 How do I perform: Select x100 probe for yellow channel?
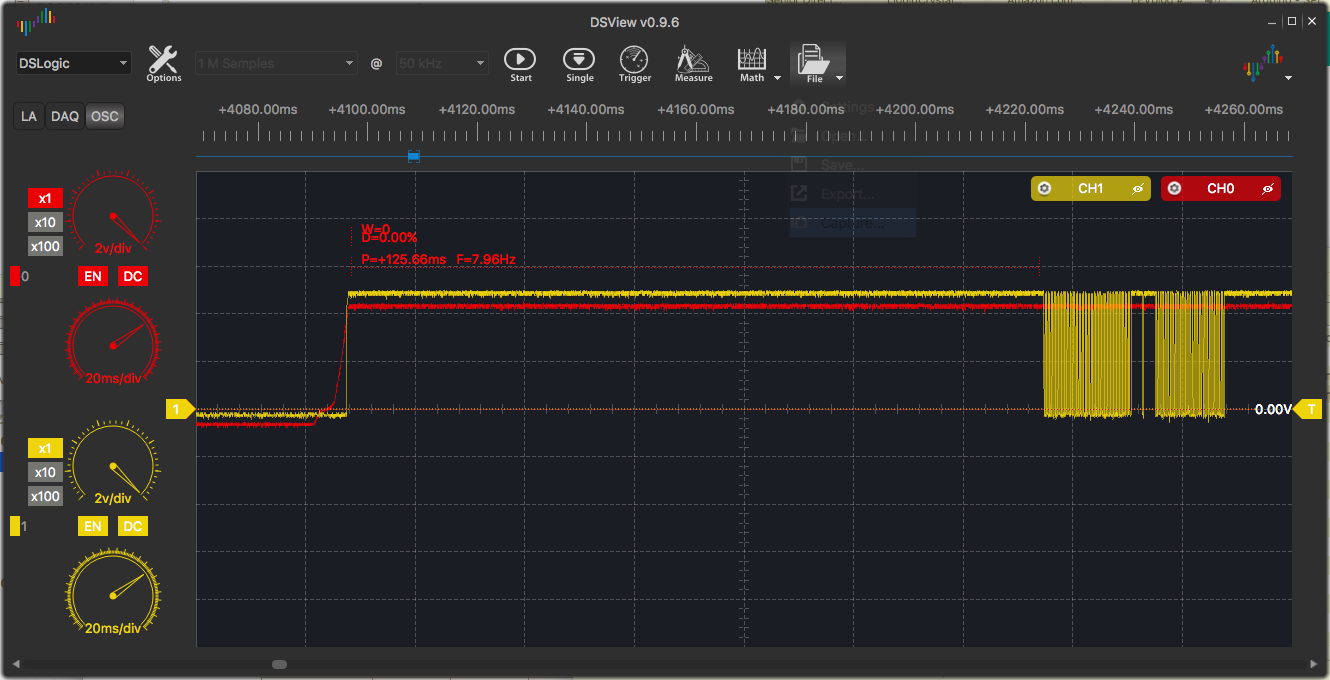(x=45, y=496)
